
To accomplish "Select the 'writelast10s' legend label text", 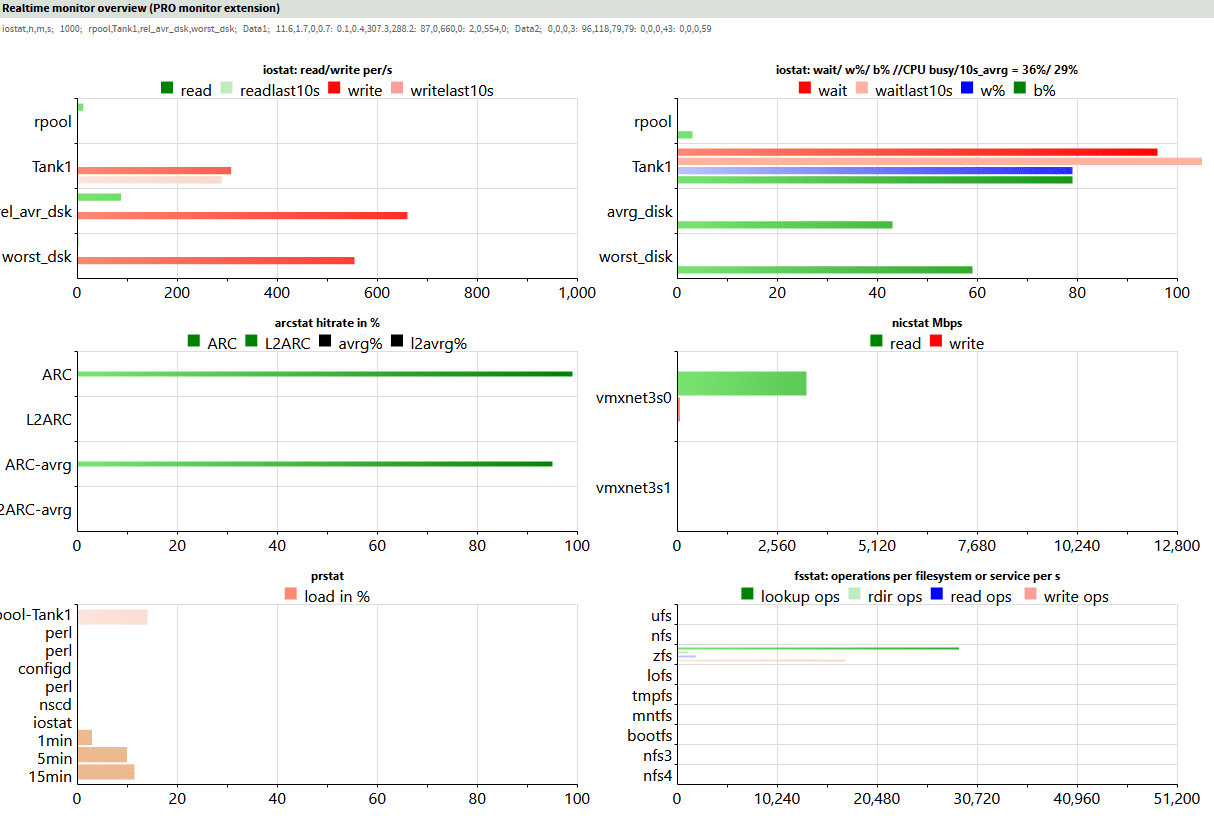I will (452, 90).
